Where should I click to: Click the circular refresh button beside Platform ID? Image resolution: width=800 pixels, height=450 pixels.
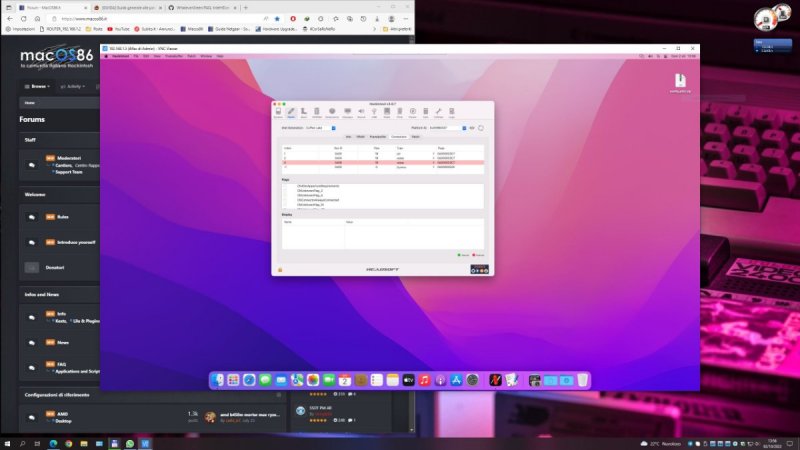[481, 128]
